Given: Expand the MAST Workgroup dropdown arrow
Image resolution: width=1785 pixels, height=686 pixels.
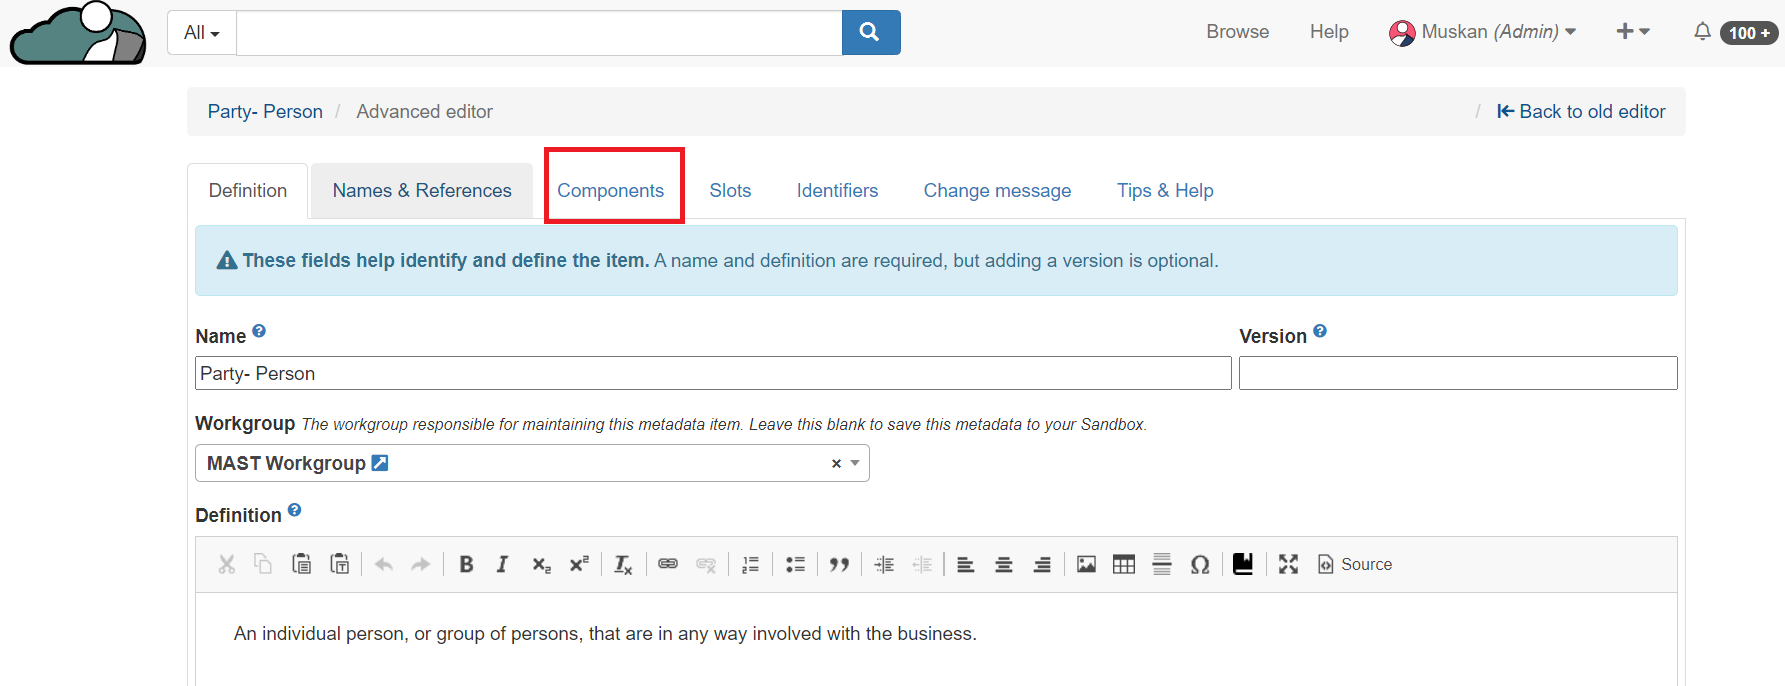Looking at the screenshot, I should click(855, 463).
